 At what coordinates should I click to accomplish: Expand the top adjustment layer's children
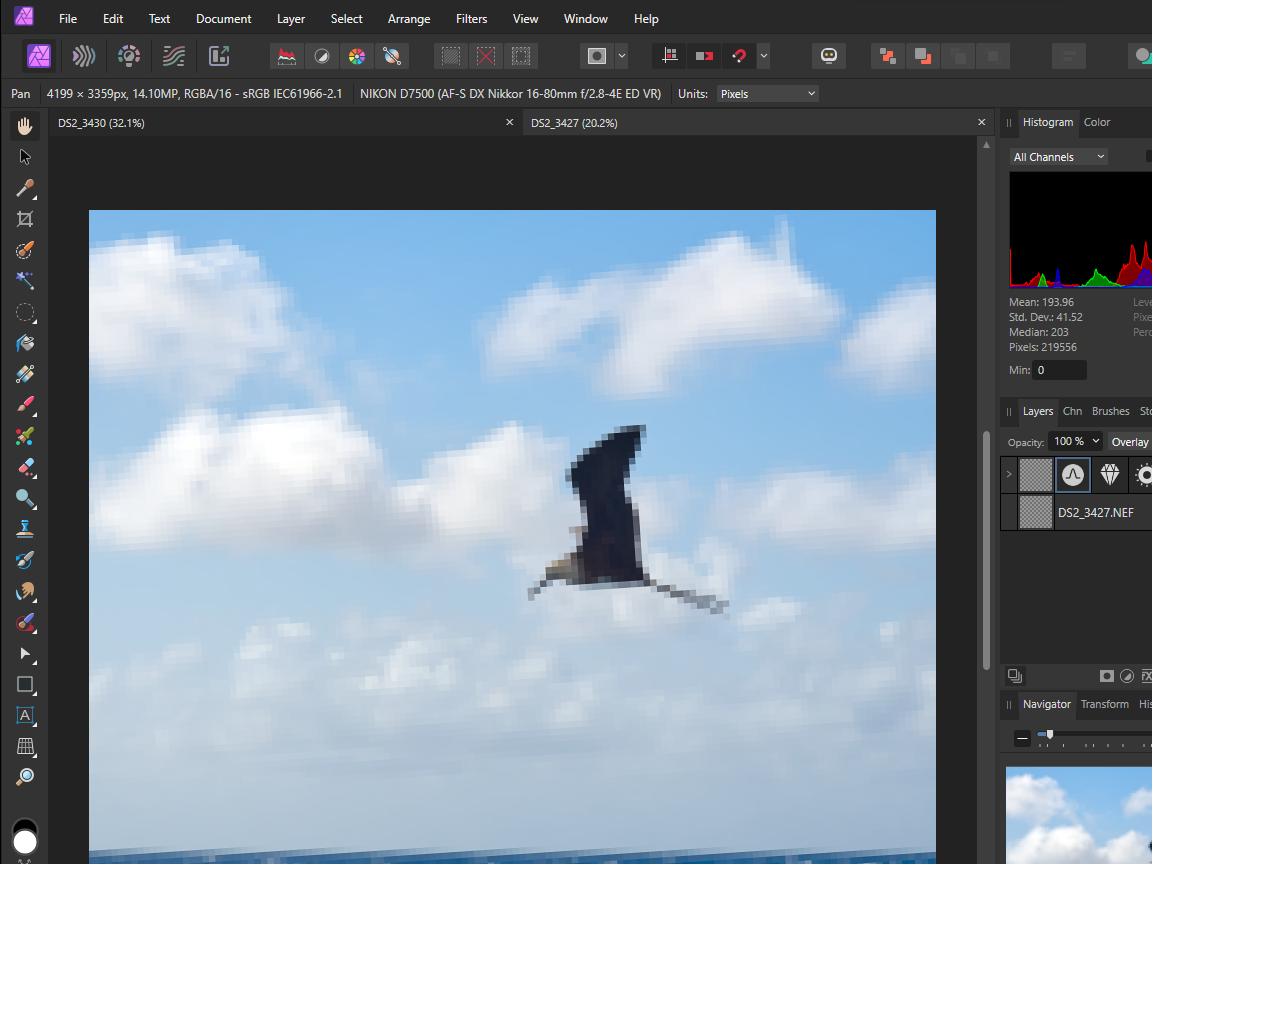[1009, 475]
